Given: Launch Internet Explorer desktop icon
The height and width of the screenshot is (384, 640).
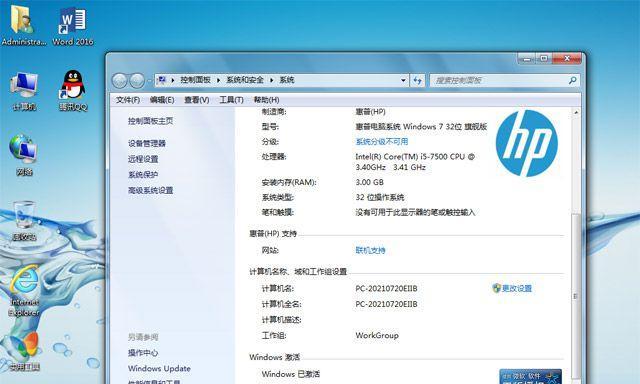Looking at the screenshot, I should [x=24, y=291].
